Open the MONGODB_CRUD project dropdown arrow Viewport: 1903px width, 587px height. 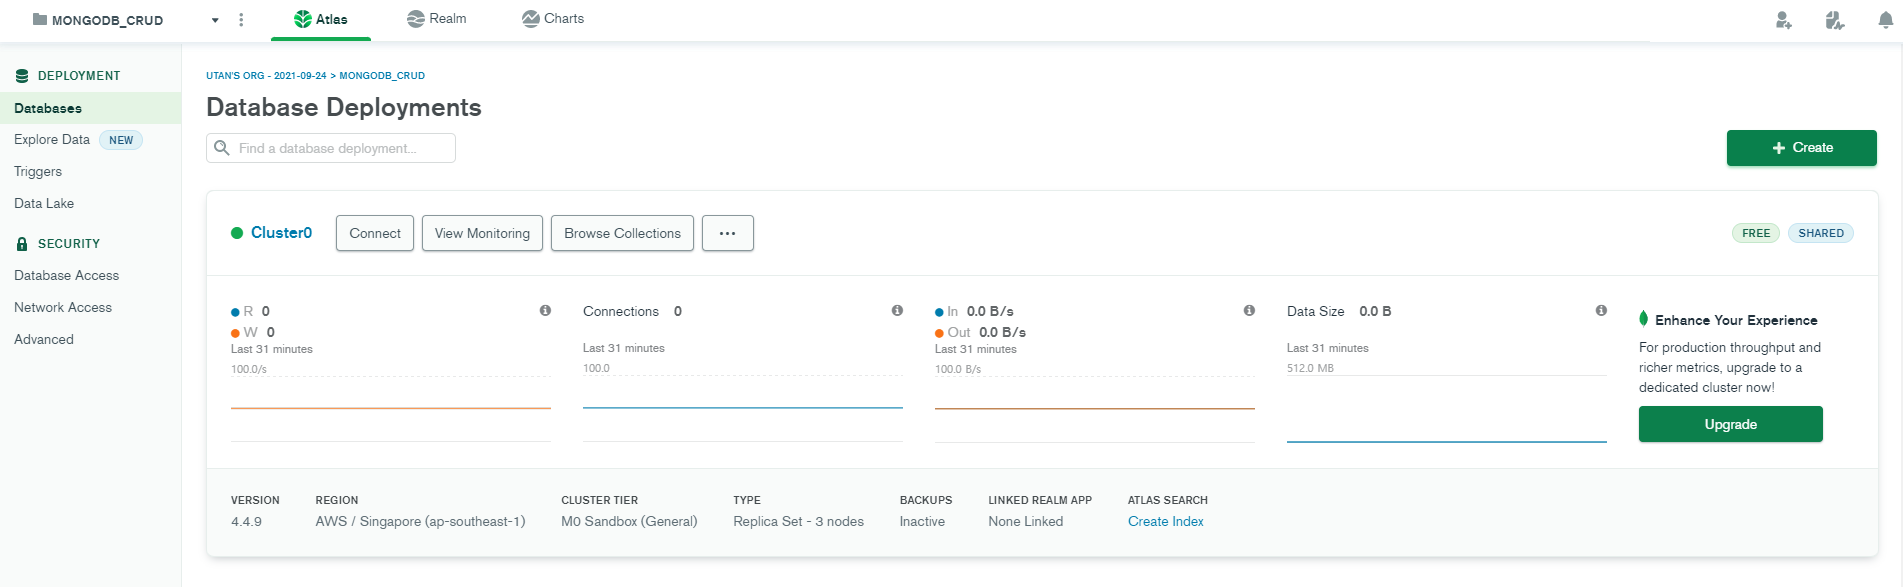215,20
